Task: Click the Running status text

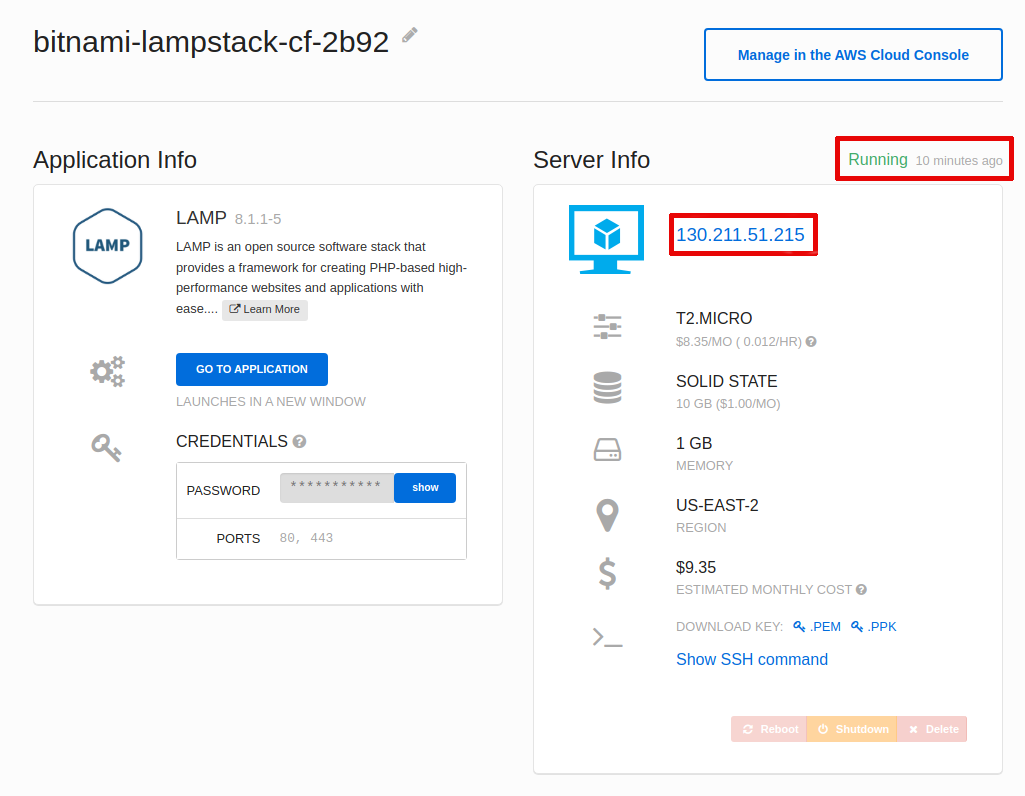Action: point(878,159)
